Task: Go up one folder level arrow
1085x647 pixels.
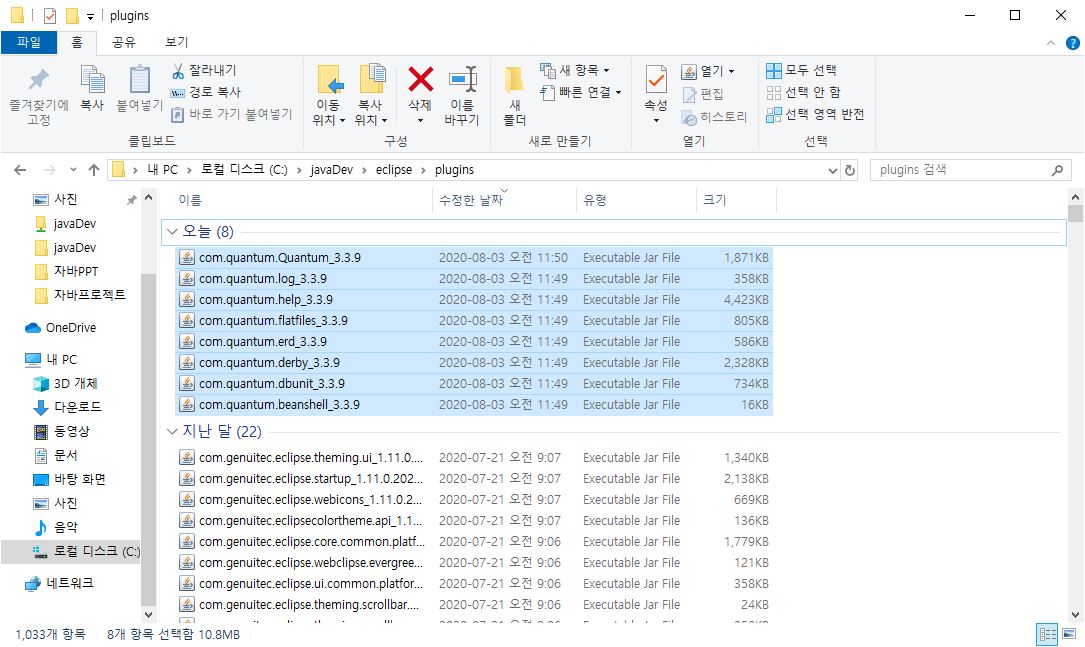Action: (94, 170)
